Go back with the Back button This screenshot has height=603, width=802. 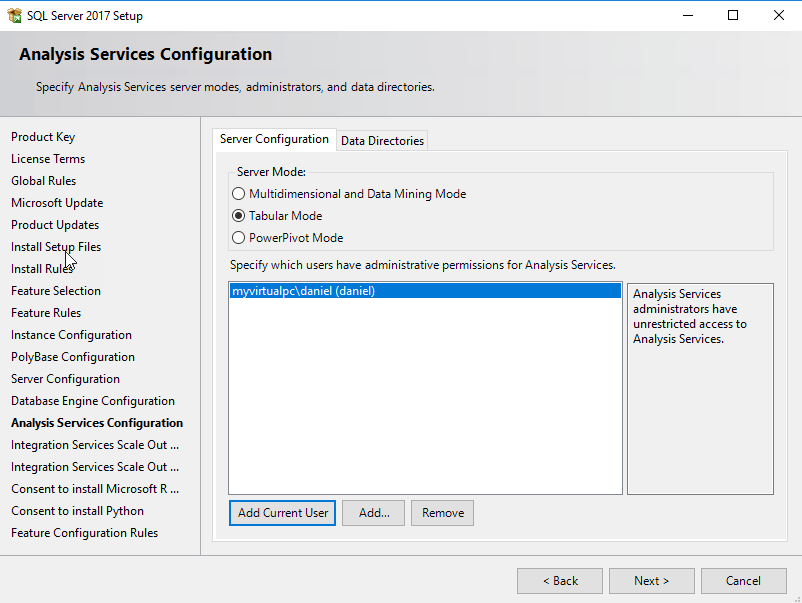coord(560,581)
